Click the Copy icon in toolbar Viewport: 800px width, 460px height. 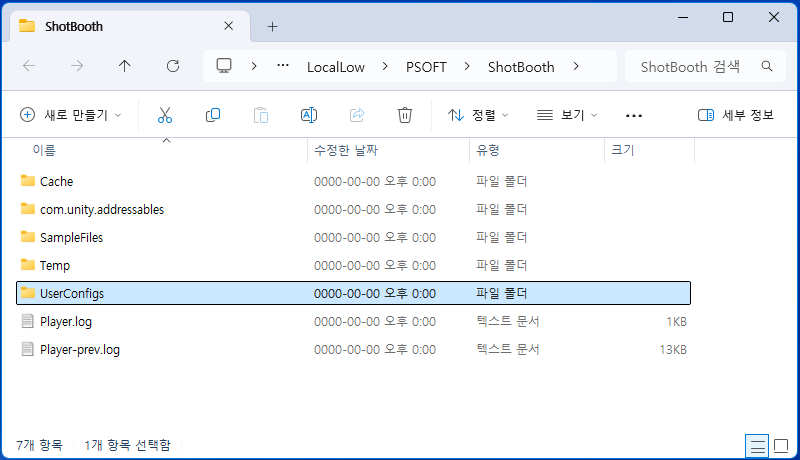(213, 115)
